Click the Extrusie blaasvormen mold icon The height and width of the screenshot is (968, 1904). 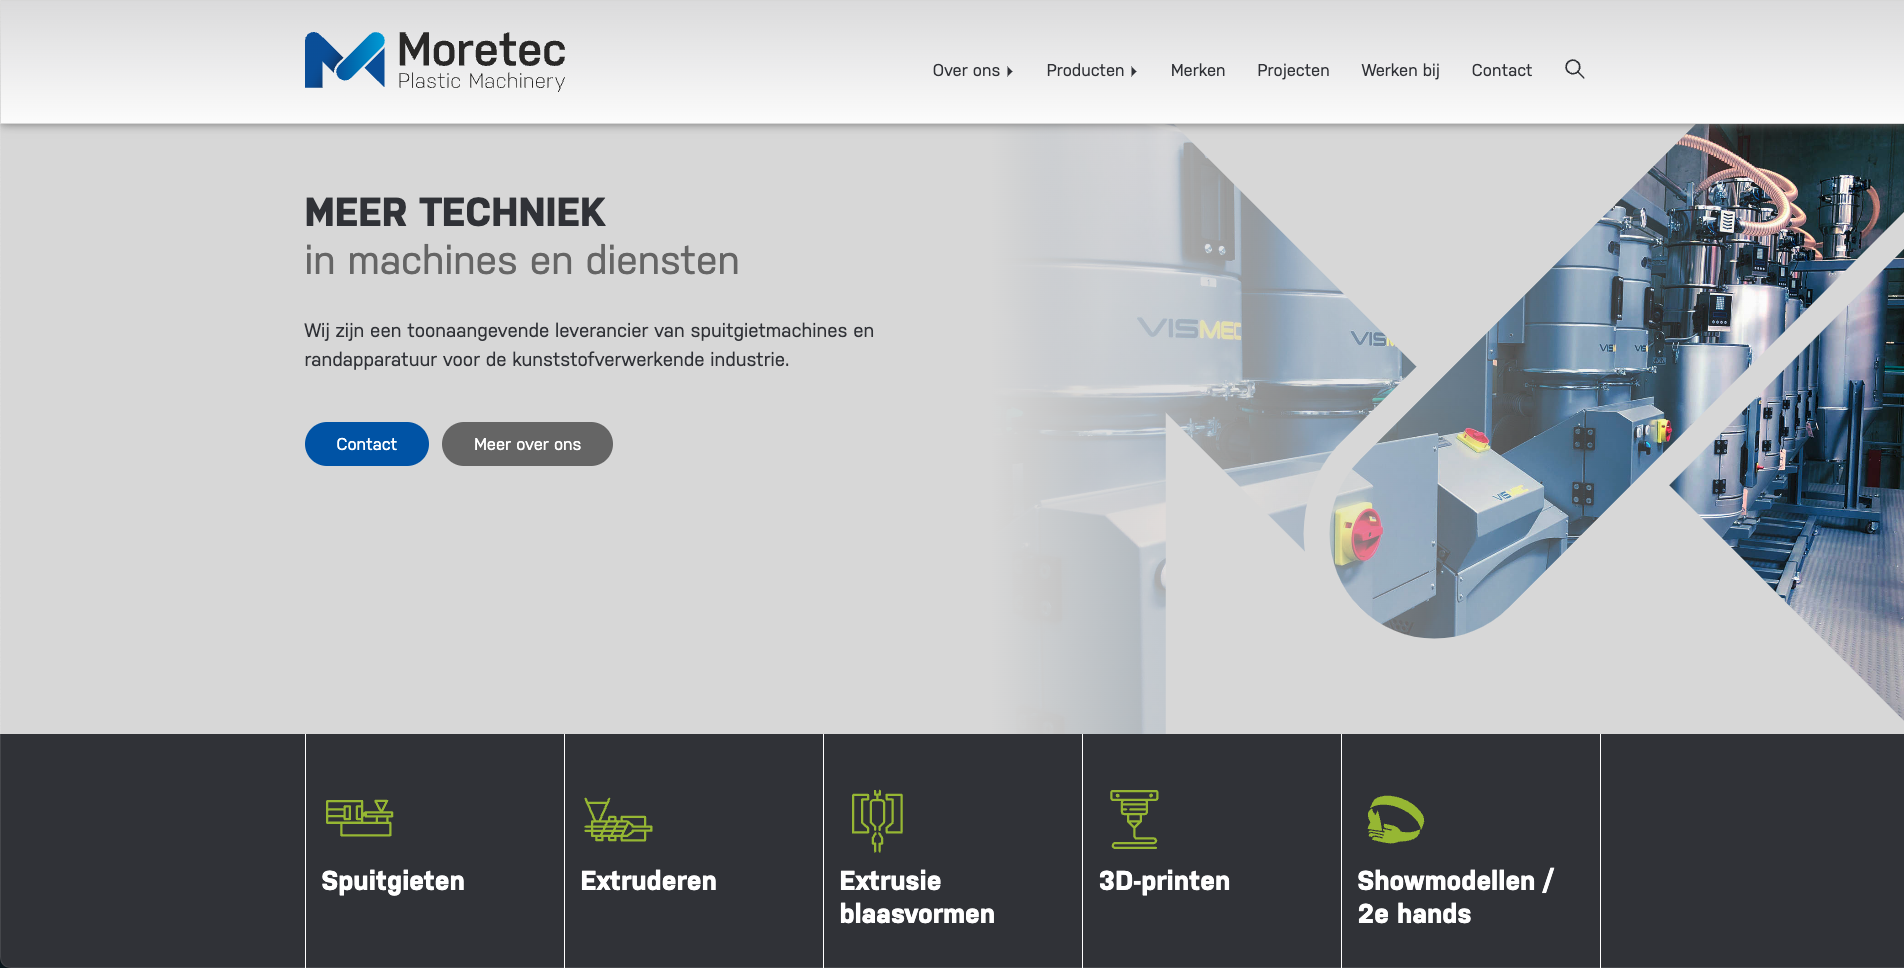click(x=877, y=820)
